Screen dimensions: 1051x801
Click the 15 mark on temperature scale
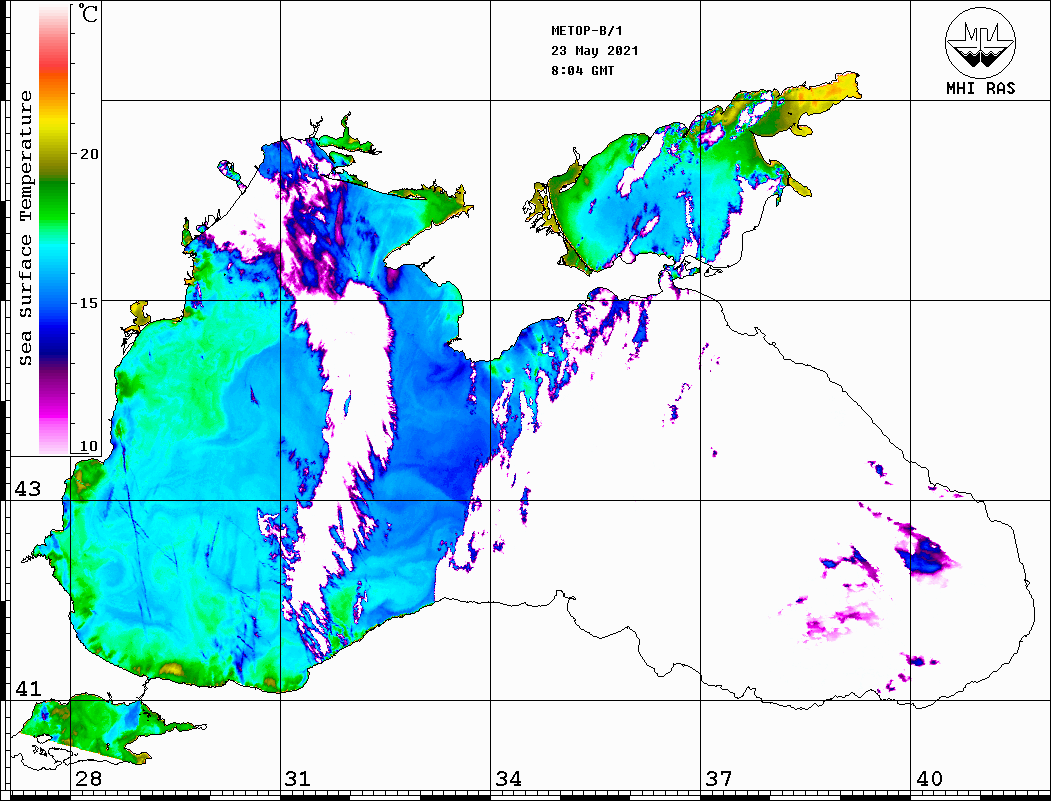click(89, 302)
